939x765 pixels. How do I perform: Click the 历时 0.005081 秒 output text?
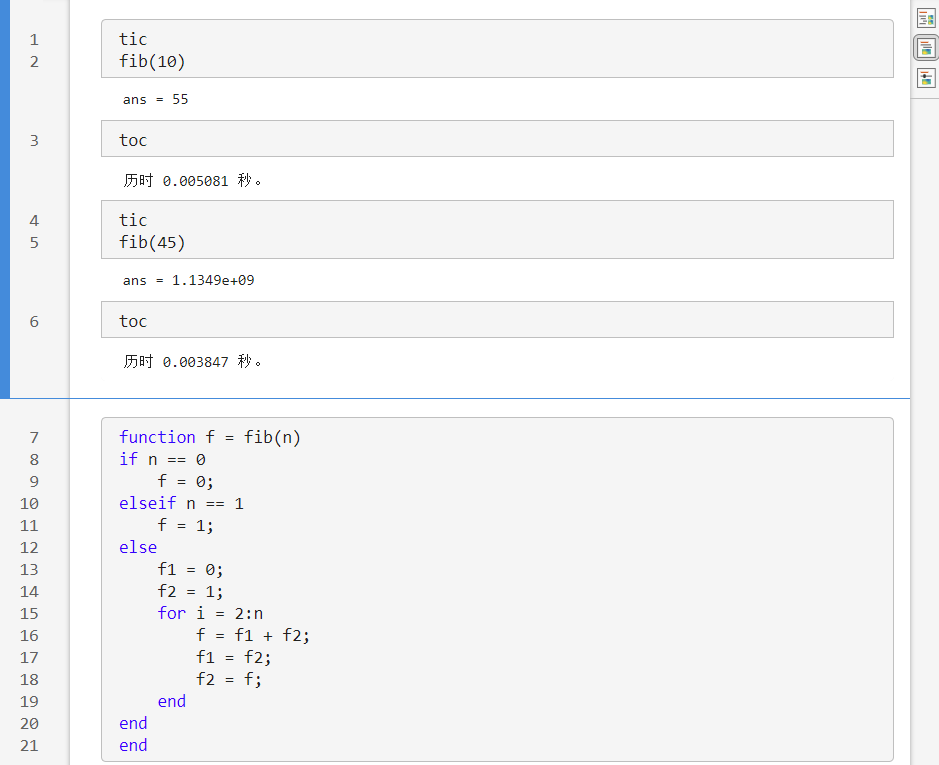[x=193, y=180]
